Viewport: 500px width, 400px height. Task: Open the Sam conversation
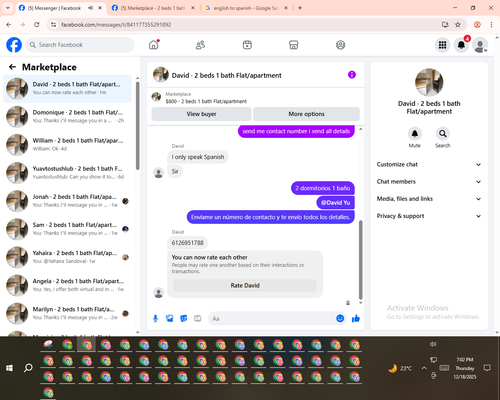67,229
